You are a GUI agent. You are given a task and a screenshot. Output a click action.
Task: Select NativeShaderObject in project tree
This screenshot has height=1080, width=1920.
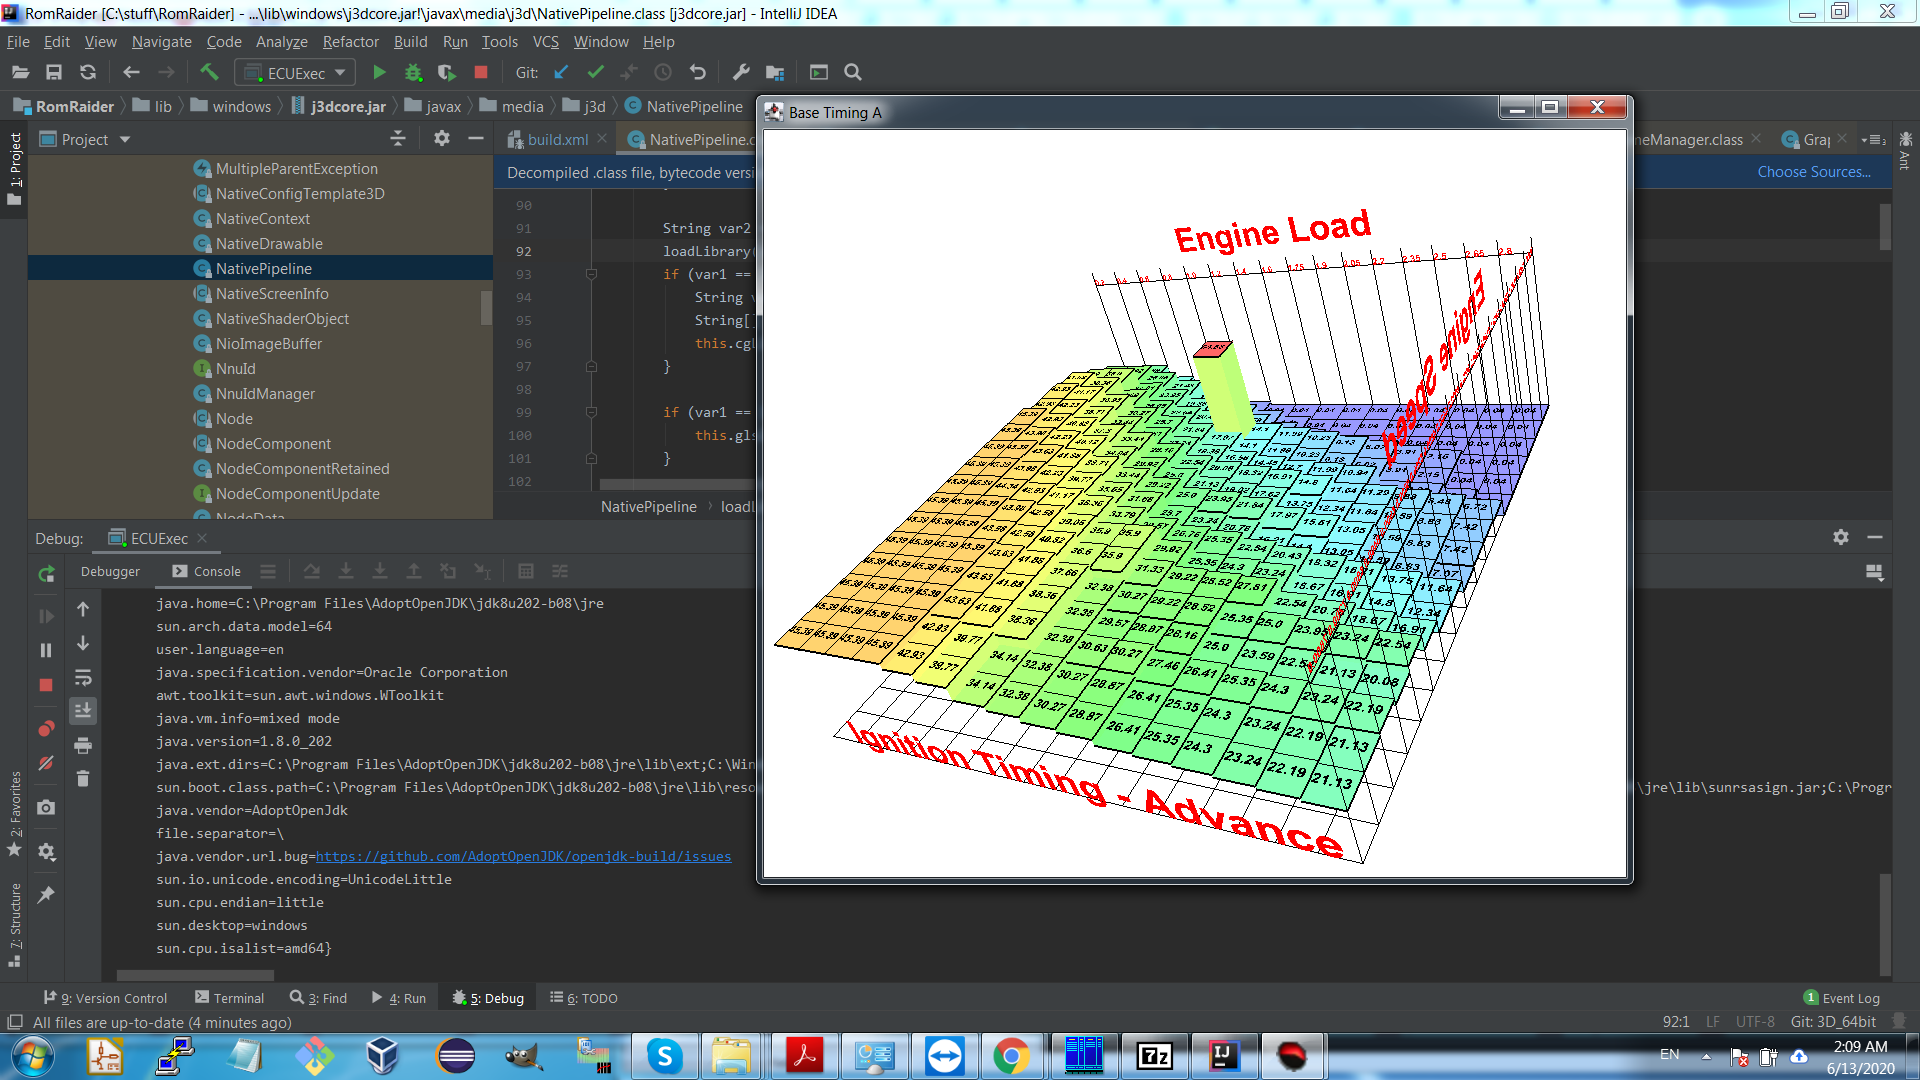[x=282, y=319]
